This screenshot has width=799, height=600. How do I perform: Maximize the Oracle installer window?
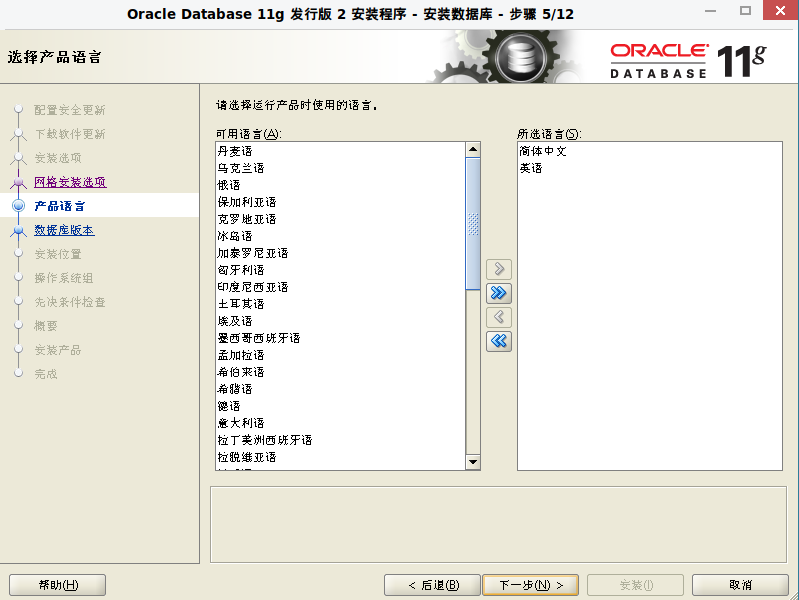click(745, 10)
